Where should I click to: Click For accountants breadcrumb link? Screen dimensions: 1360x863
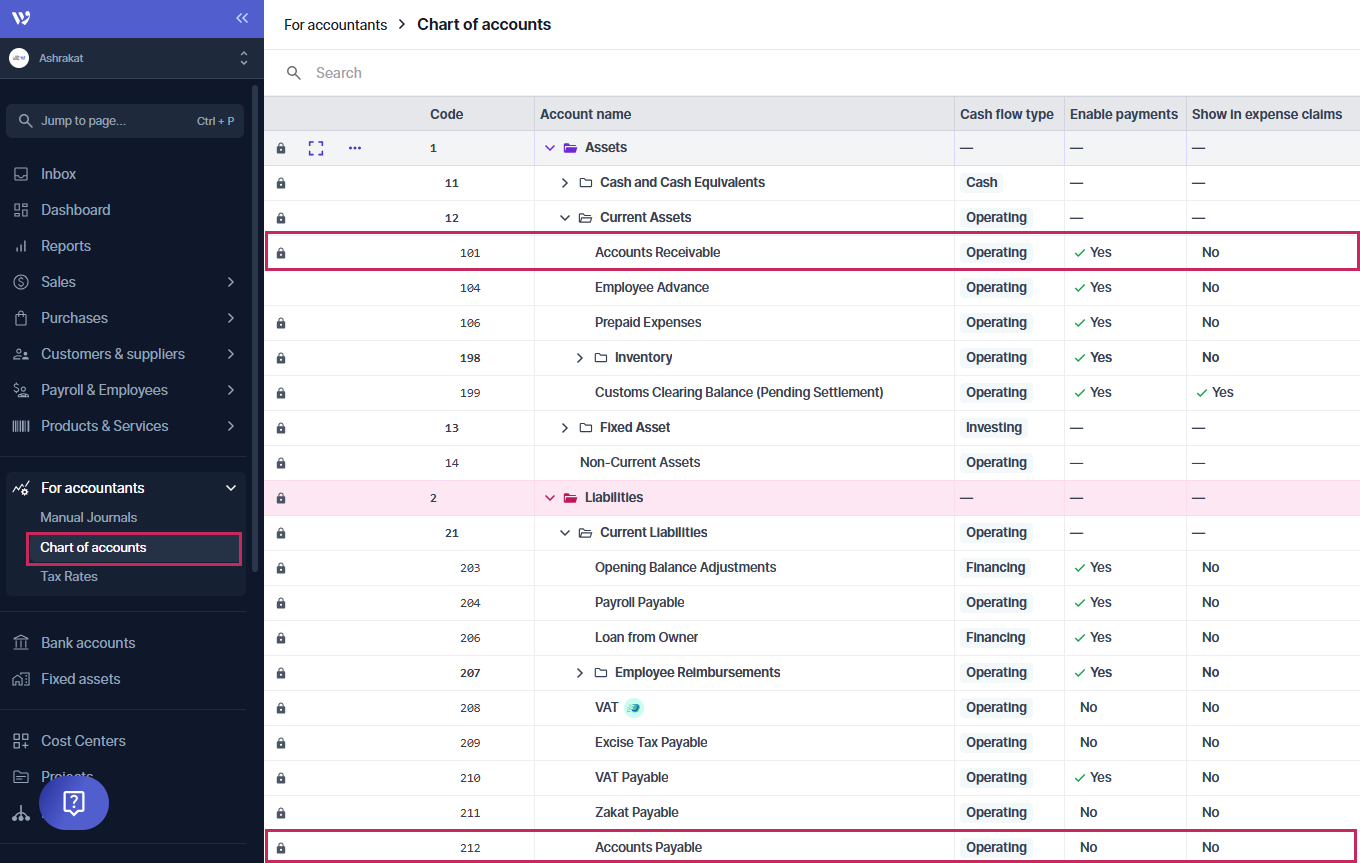[335, 25]
